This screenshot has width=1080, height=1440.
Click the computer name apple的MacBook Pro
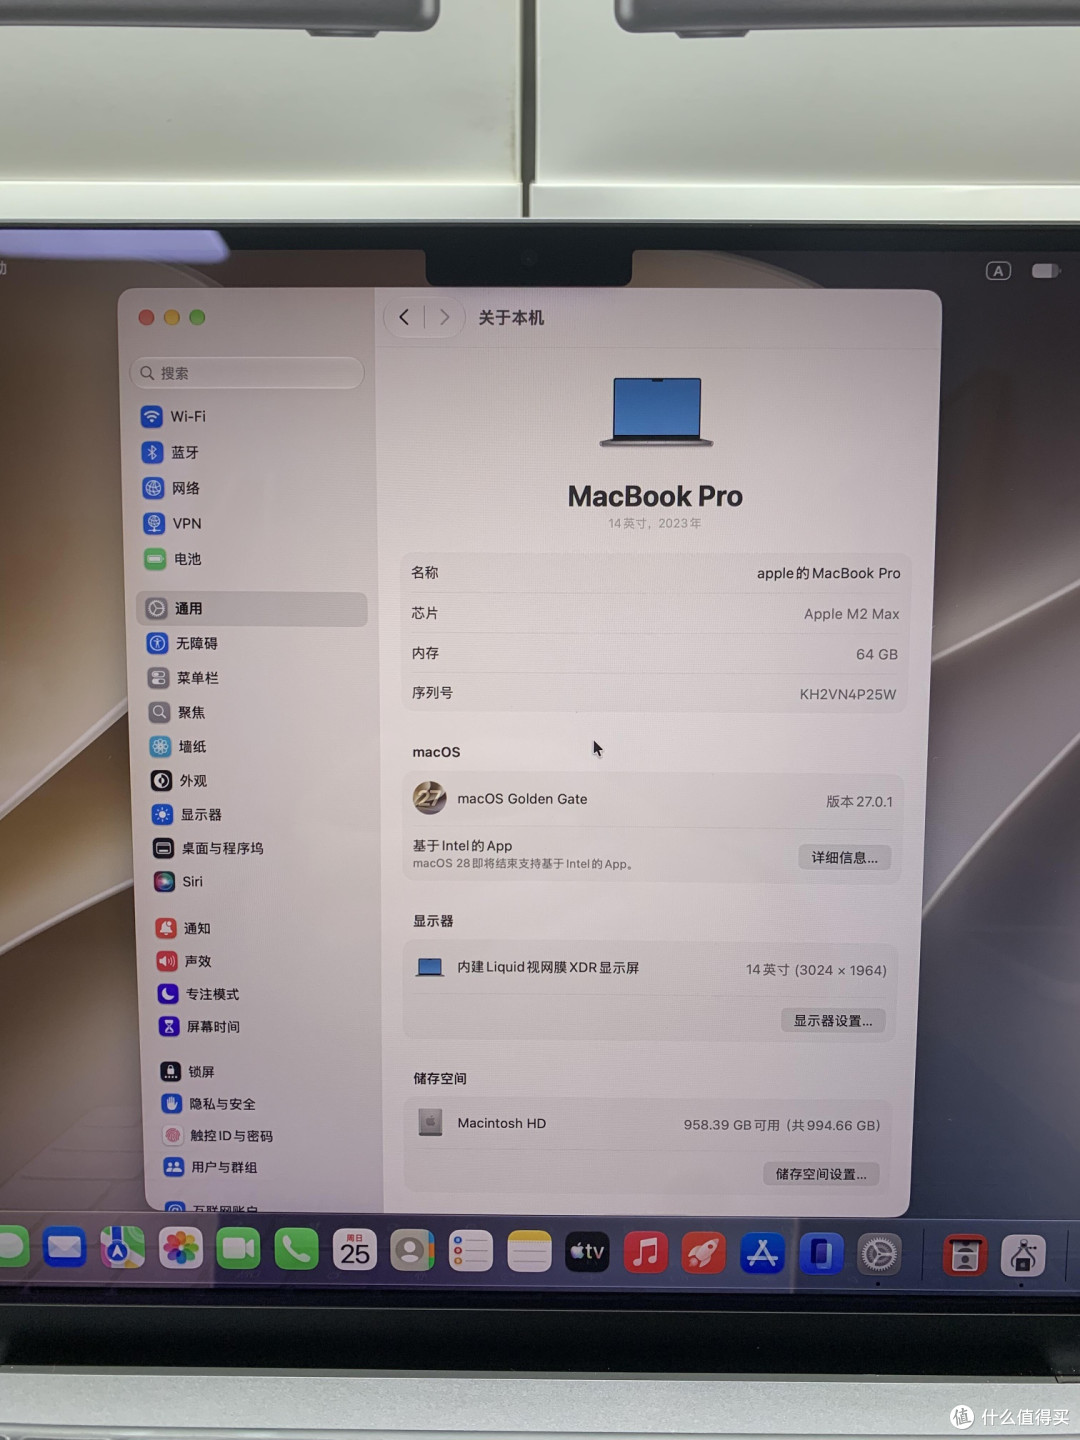click(x=828, y=573)
